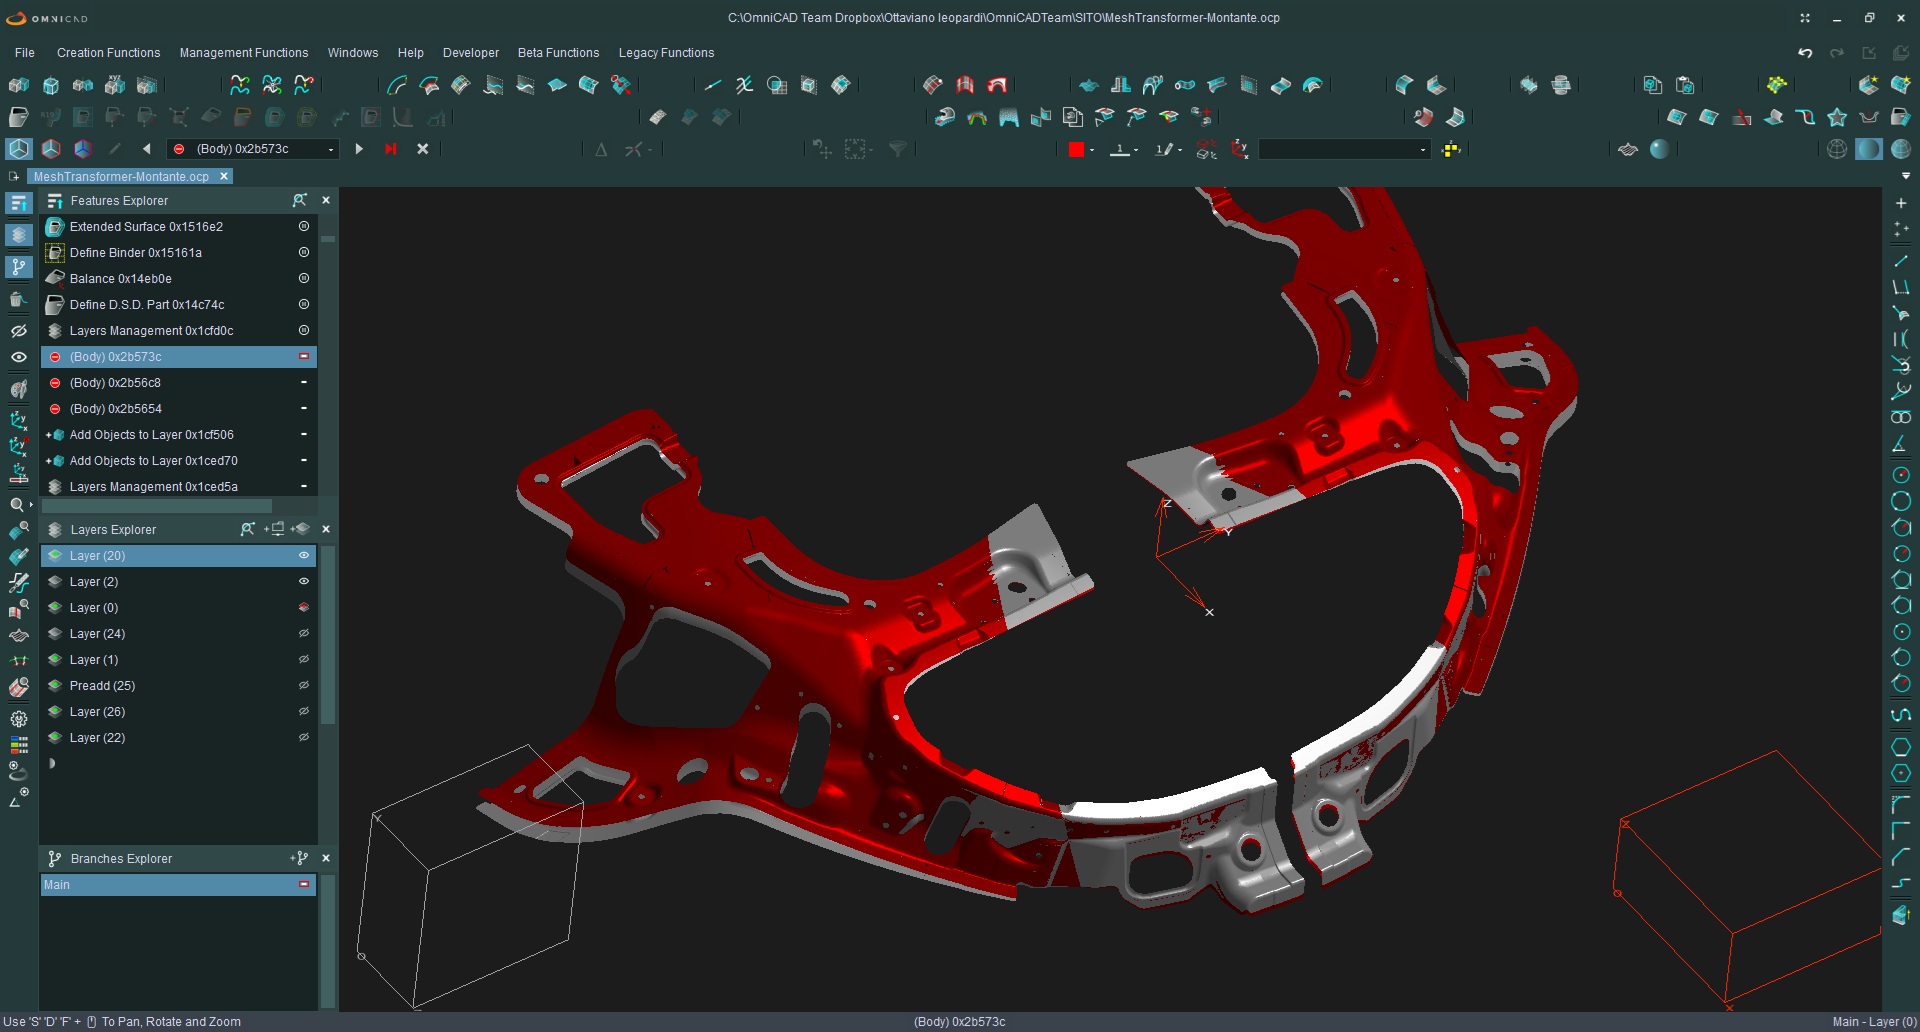Screen dimensions: 1920x1032
Task: Select the Main branch entry
Action: pos(57,885)
